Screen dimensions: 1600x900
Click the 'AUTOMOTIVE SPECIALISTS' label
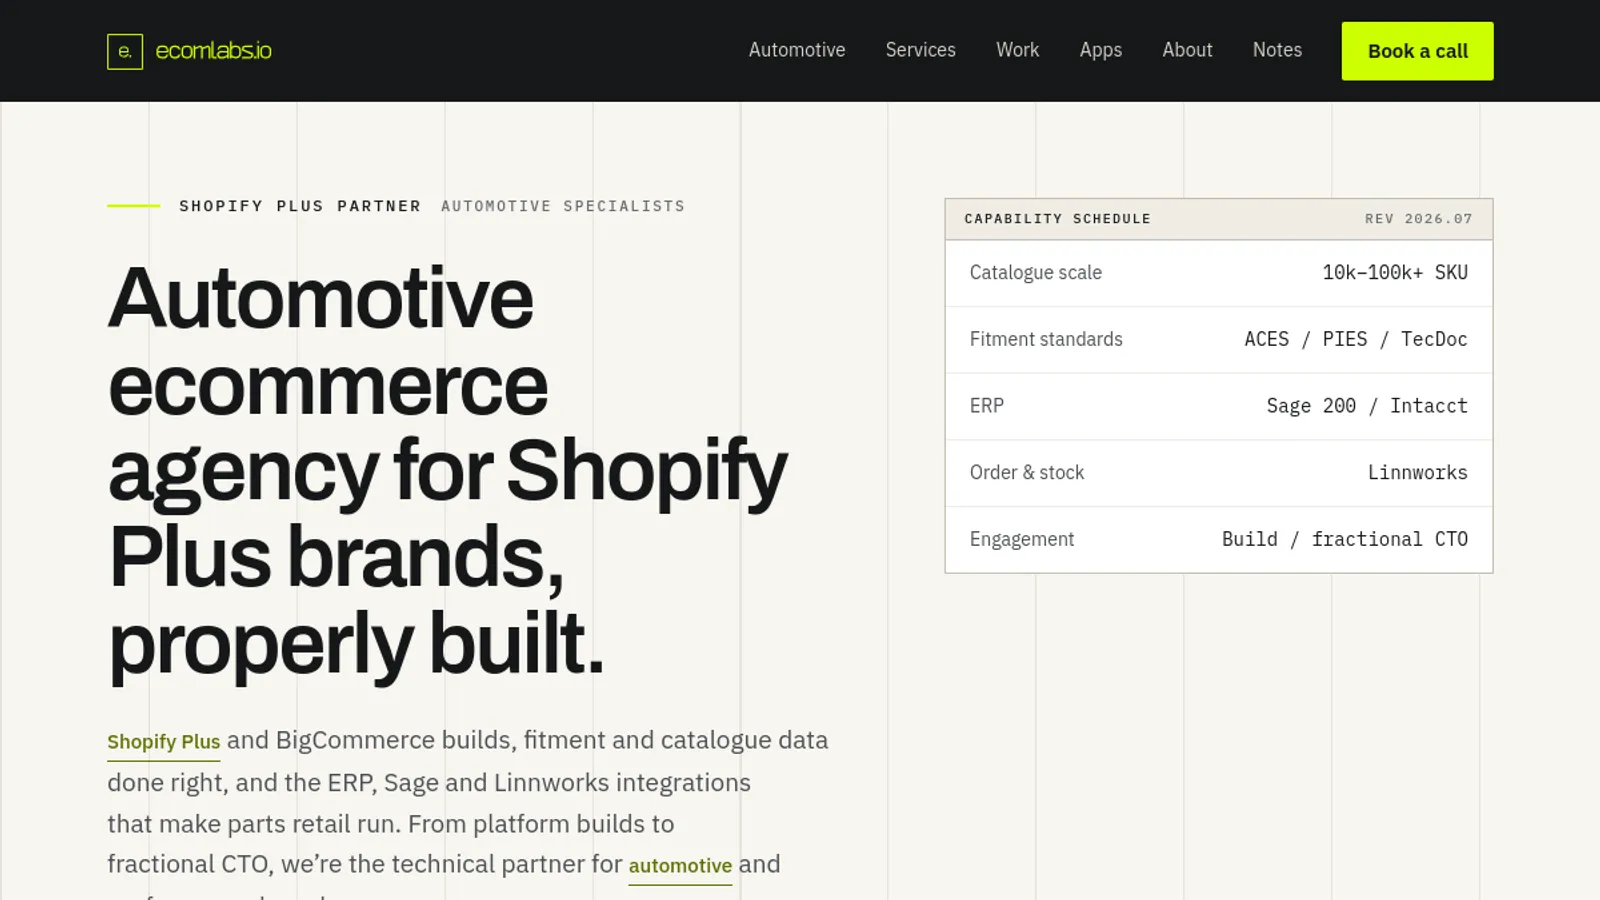coord(563,206)
